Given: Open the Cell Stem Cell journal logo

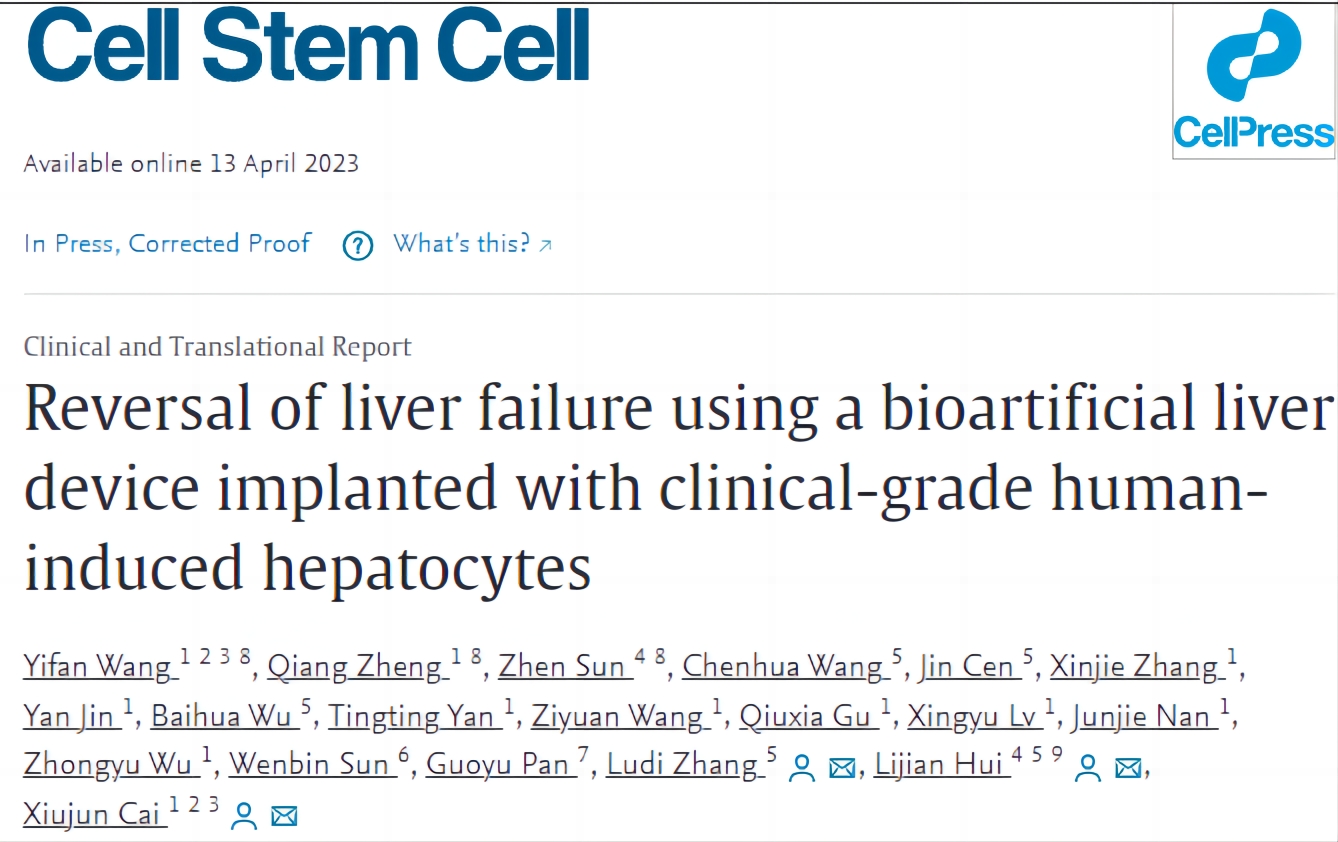Looking at the screenshot, I should click(x=308, y=45).
